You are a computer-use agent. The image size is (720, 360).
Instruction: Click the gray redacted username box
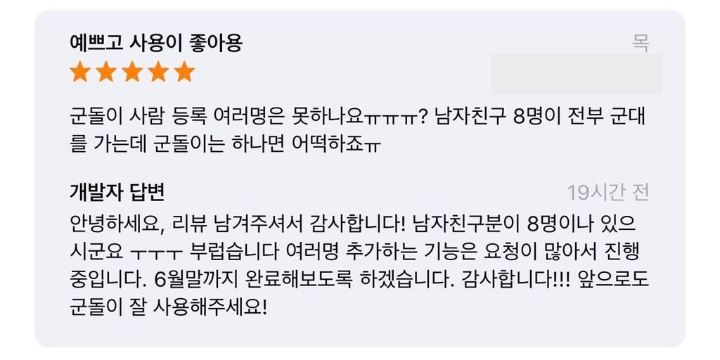577,74
